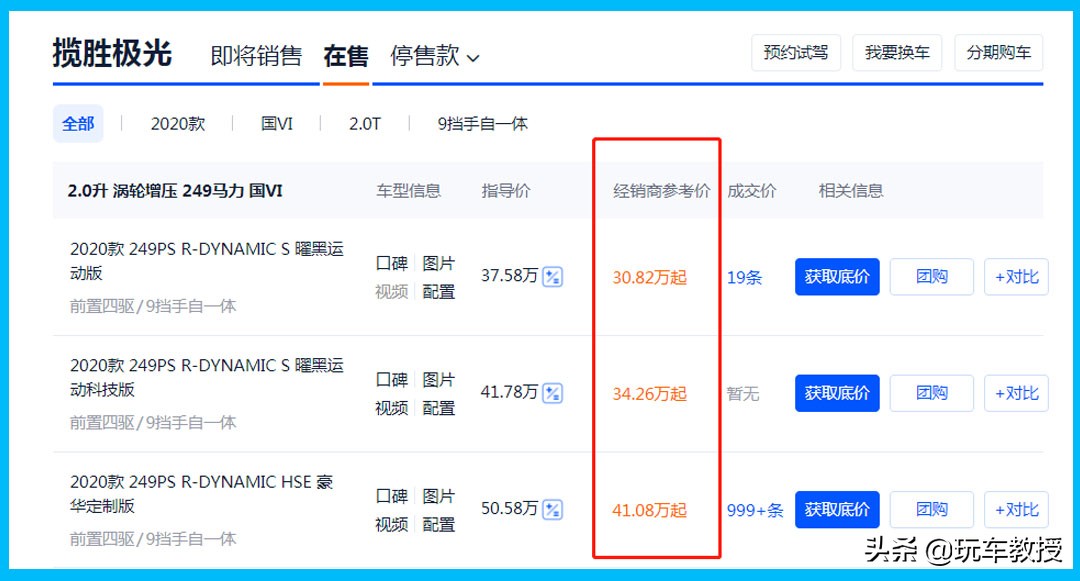Click the 经销商参考价 column header
Viewport: 1080px width, 581px height.
click(661, 191)
